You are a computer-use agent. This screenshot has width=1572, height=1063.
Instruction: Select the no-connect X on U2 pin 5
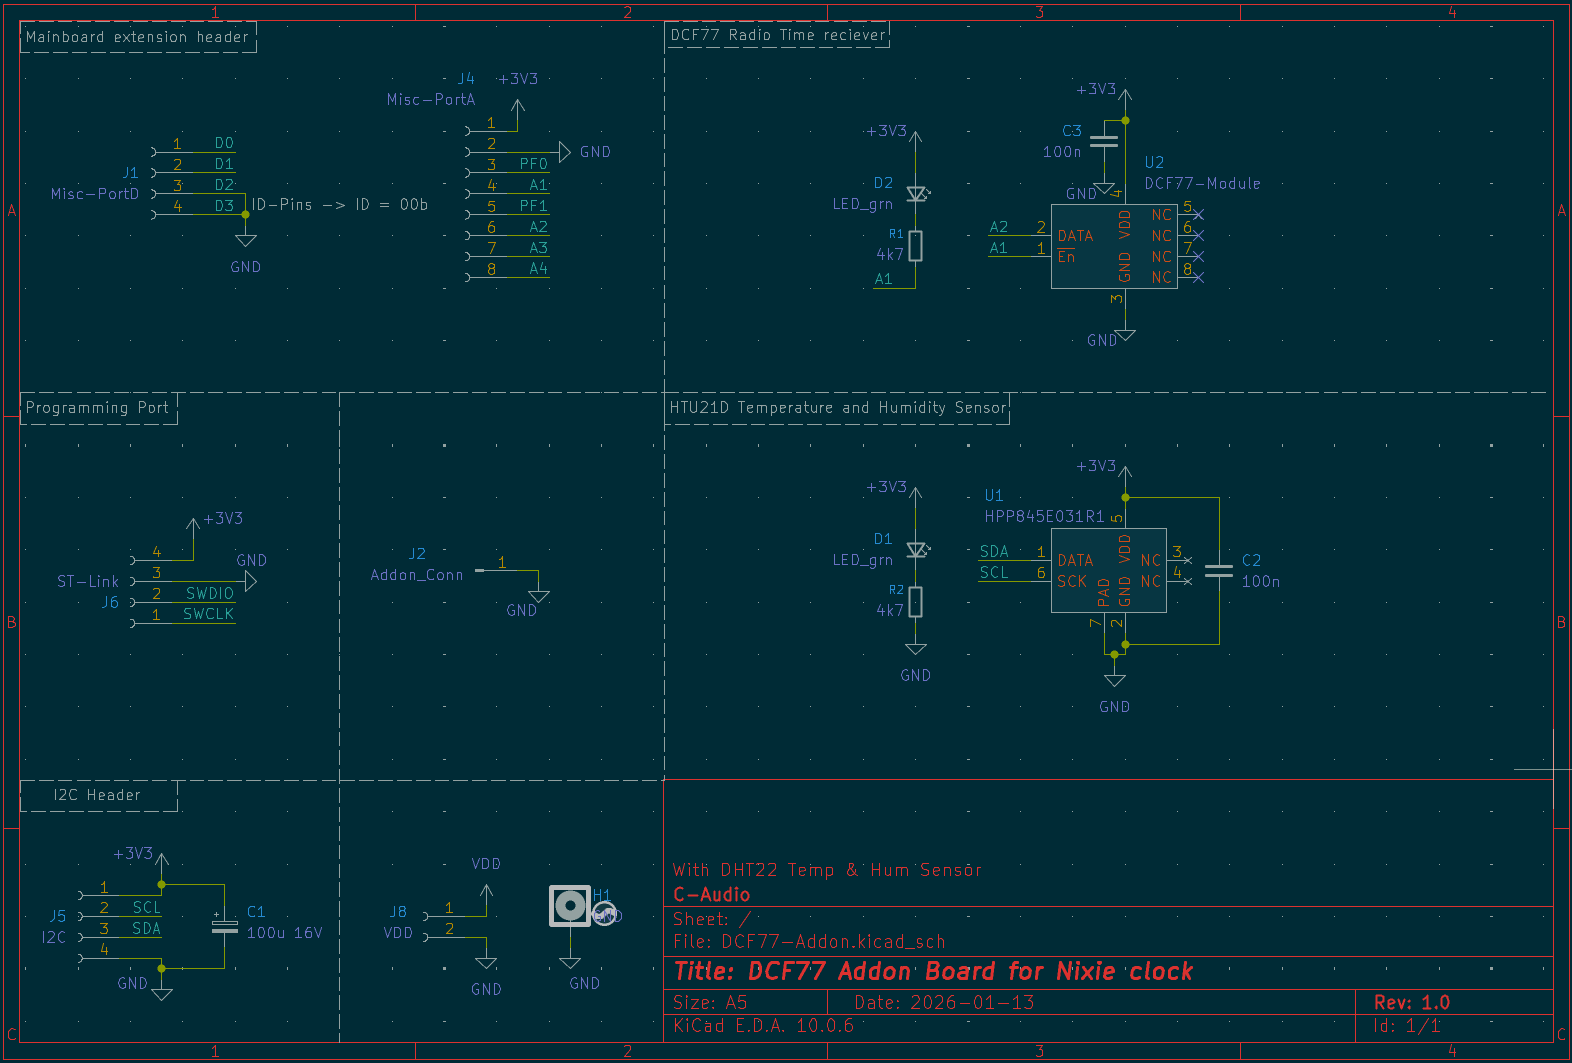(1199, 215)
